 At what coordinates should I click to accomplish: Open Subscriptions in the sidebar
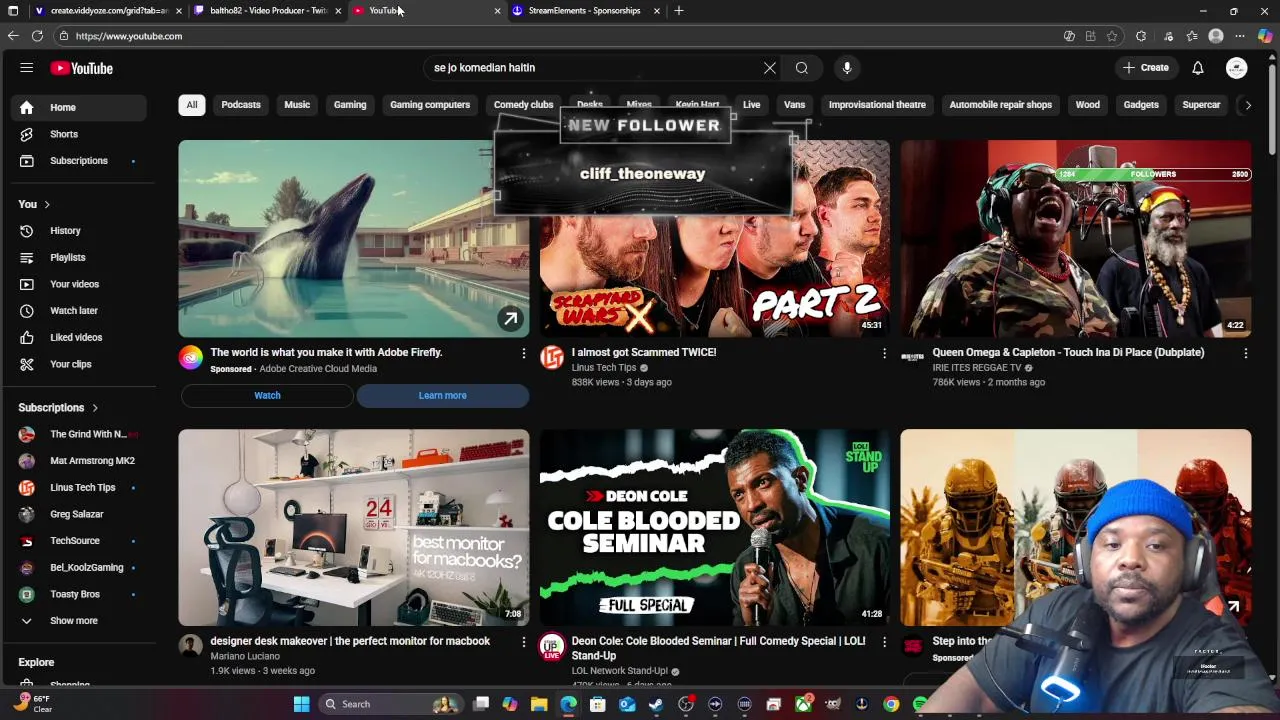click(81, 161)
